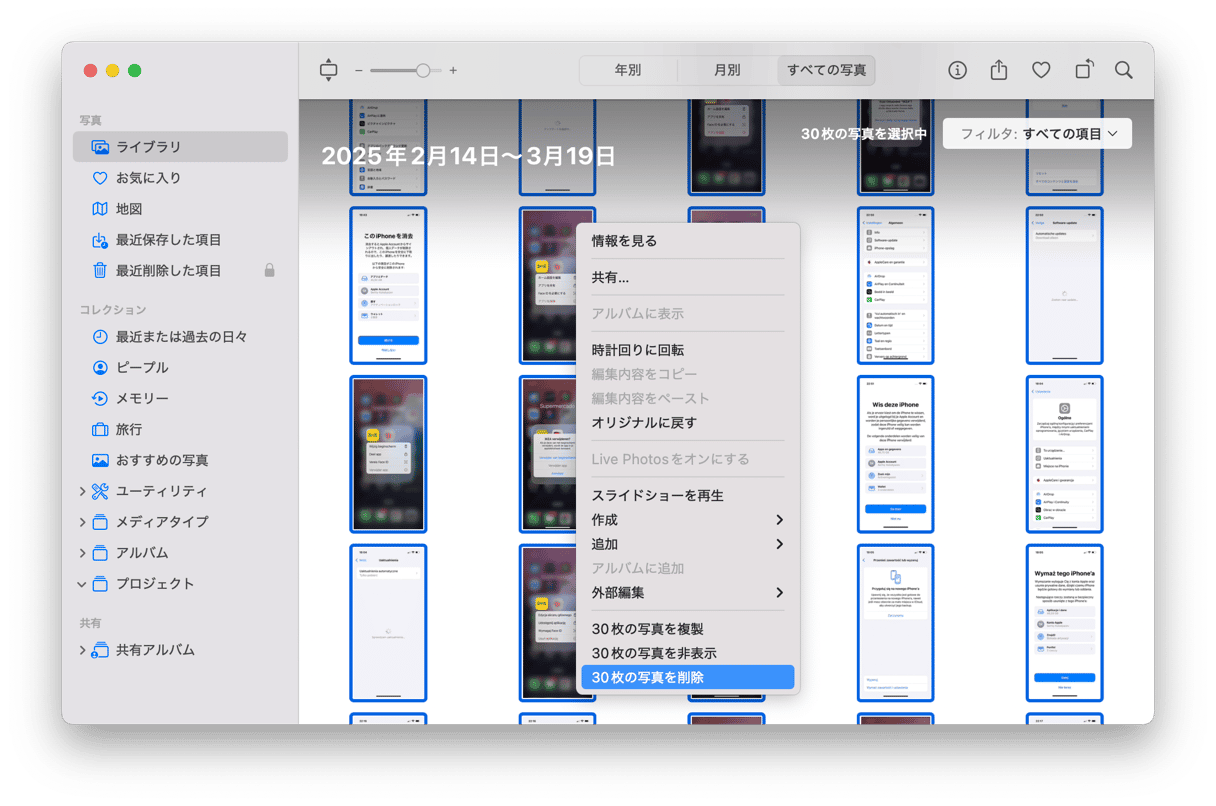Open the share icon in toolbar

[998, 70]
